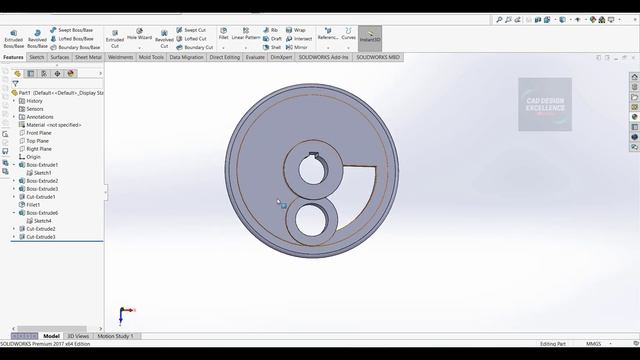Open the Hole Wizard dropdown arrow

click(139, 48)
